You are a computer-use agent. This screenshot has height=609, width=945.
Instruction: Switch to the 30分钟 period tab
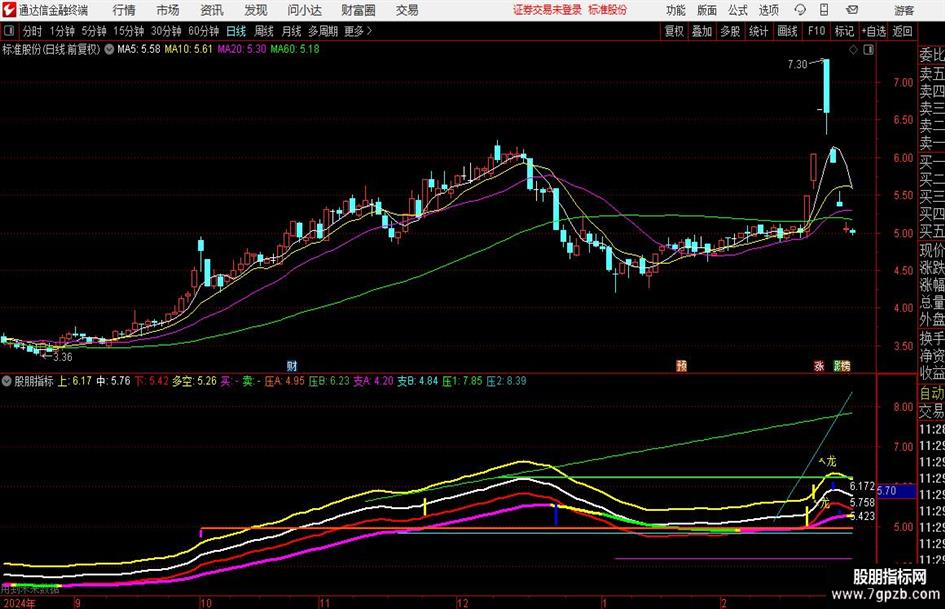point(166,31)
